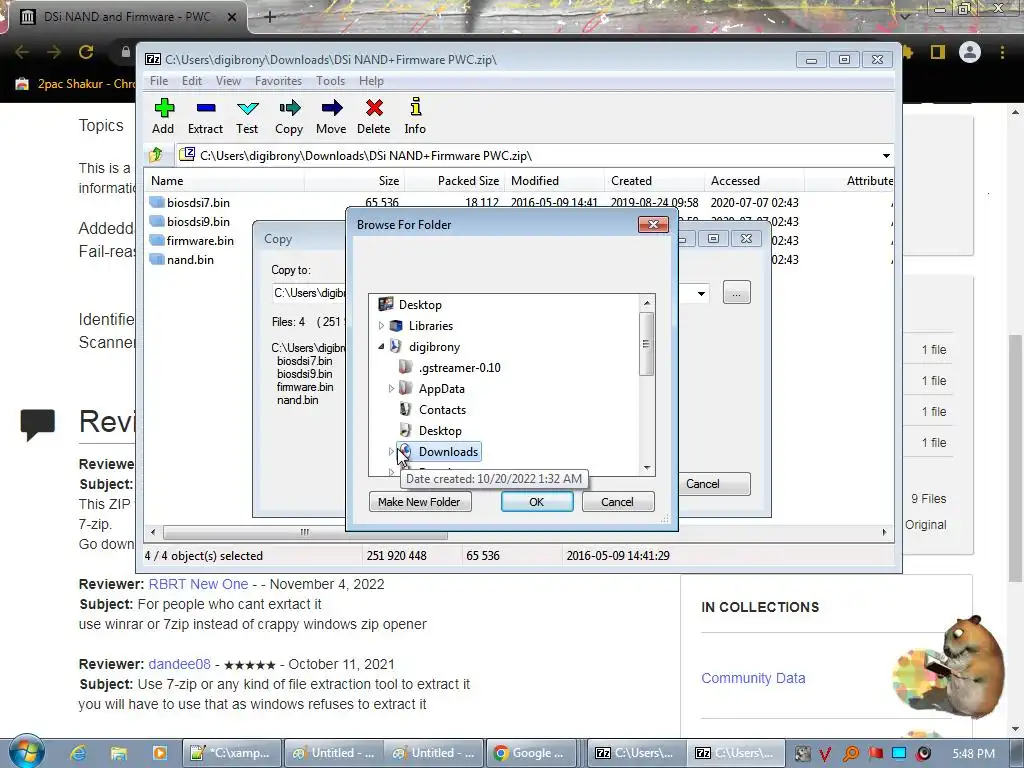Screen dimensions: 1024x768
Task: Sort by the Modified column header
Action: point(554,181)
